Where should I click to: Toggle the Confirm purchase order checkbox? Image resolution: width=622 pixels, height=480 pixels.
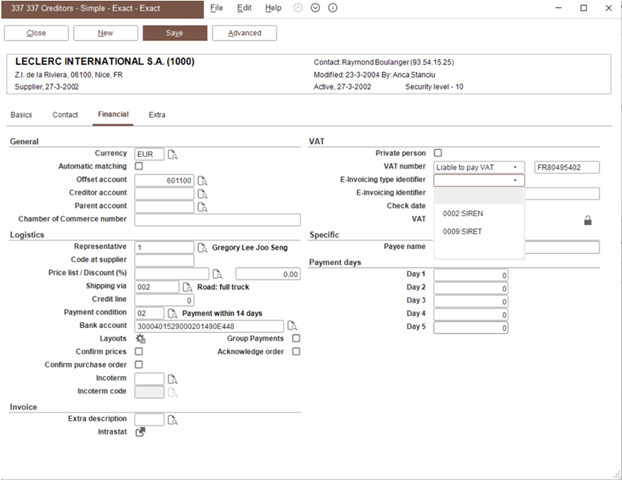pos(139,365)
